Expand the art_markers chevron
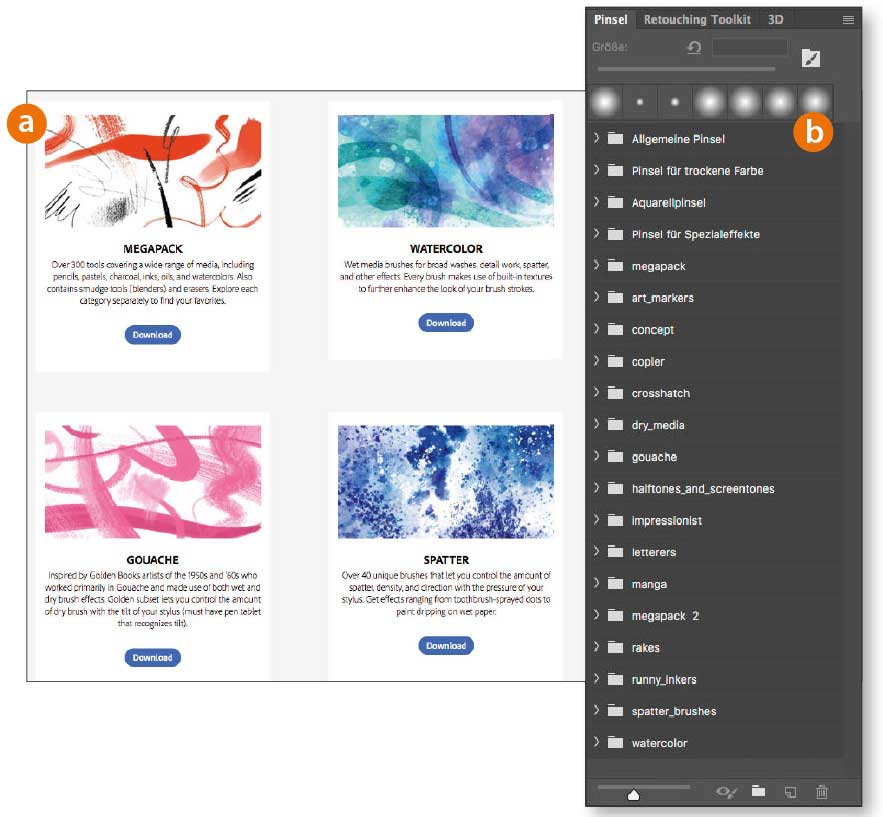Image resolution: width=883 pixels, height=817 pixels. tap(596, 297)
